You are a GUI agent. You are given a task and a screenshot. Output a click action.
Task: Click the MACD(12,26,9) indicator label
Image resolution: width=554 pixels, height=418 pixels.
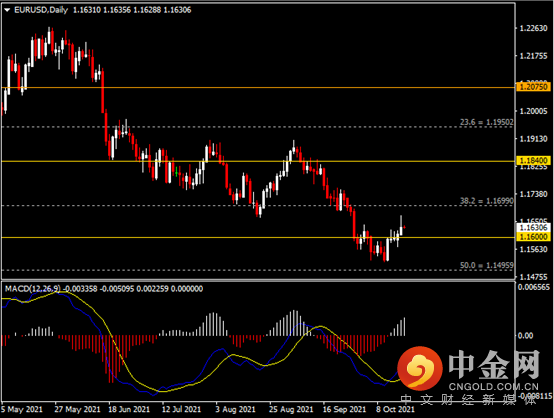33,289
